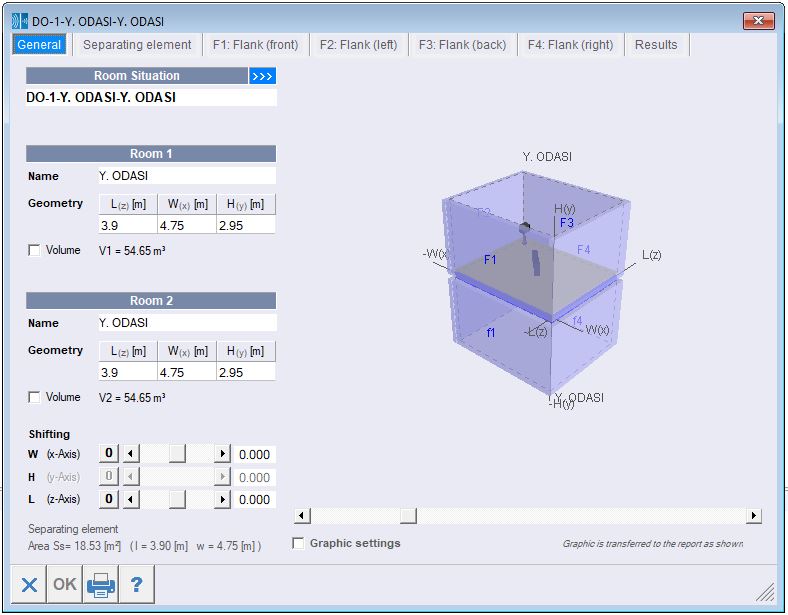Viewport: 788px width, 615px height.
Task: Toggle the Graphic settings checkbox
Action: pyautogui.click(x=298, y=543)
